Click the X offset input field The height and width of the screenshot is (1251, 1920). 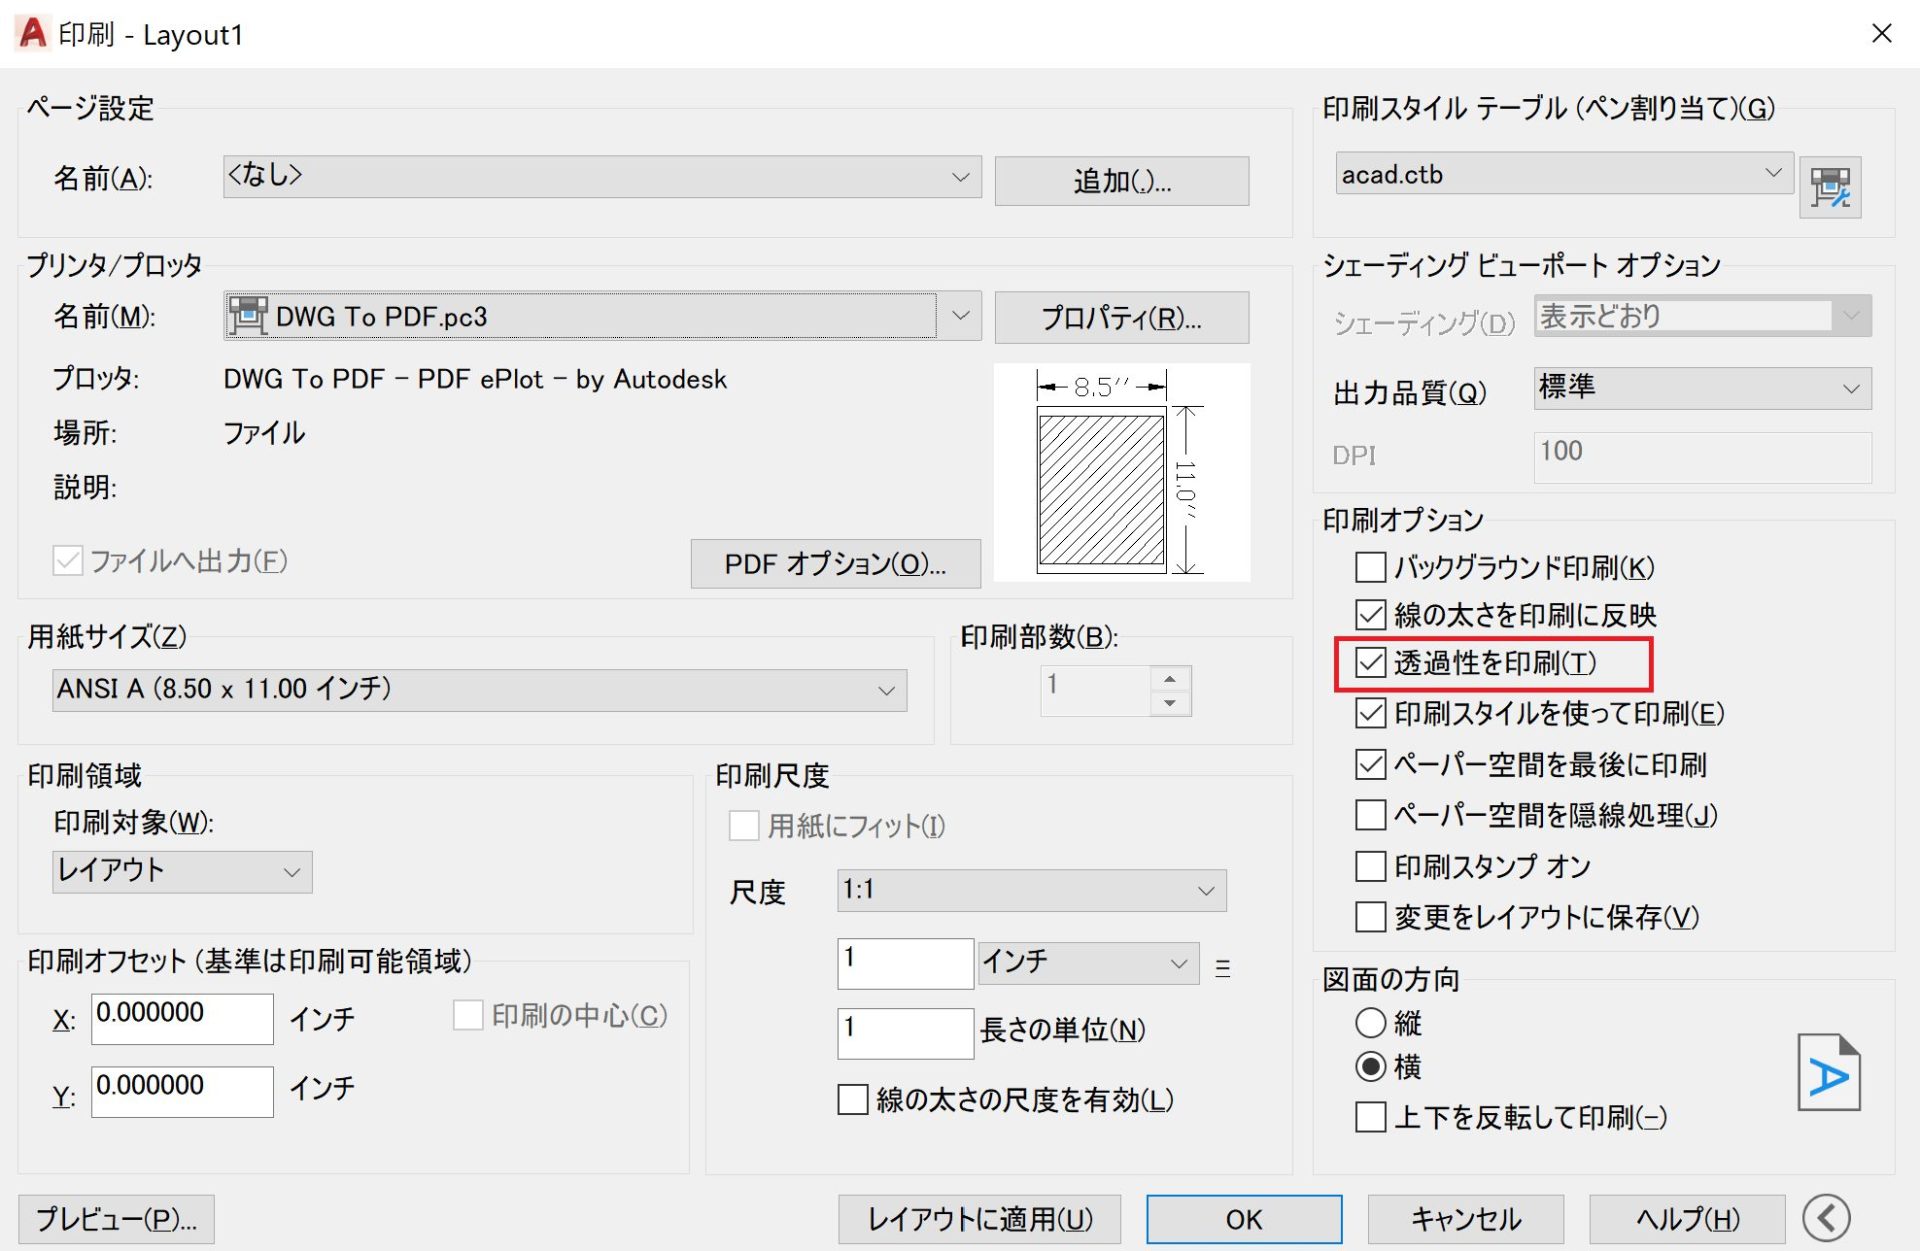click(182, 1018)
